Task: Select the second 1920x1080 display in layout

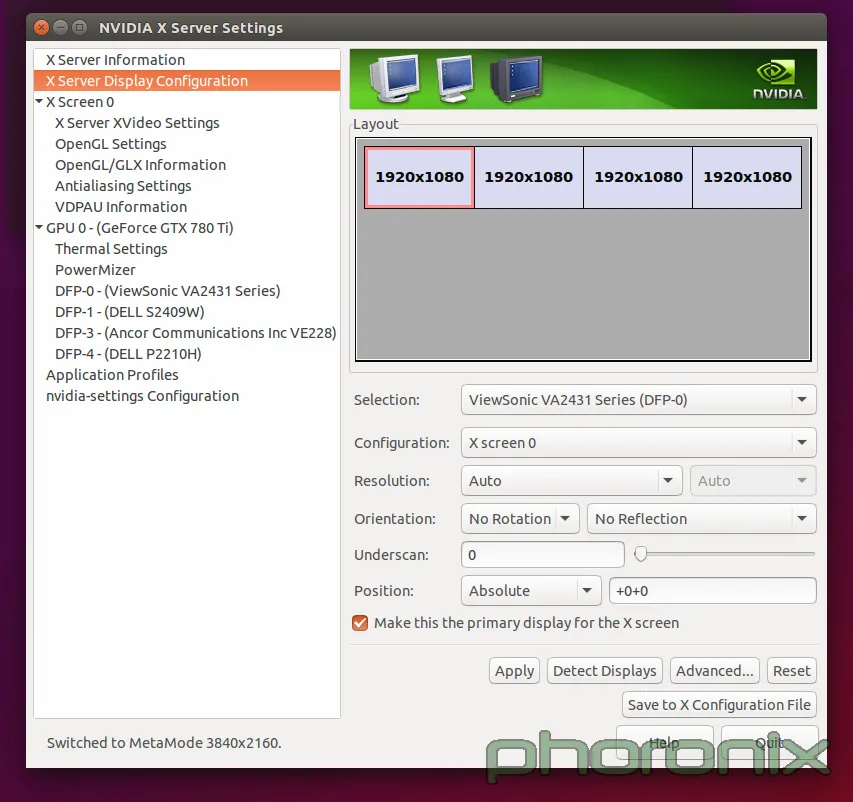Action: (x=529, y=177)
